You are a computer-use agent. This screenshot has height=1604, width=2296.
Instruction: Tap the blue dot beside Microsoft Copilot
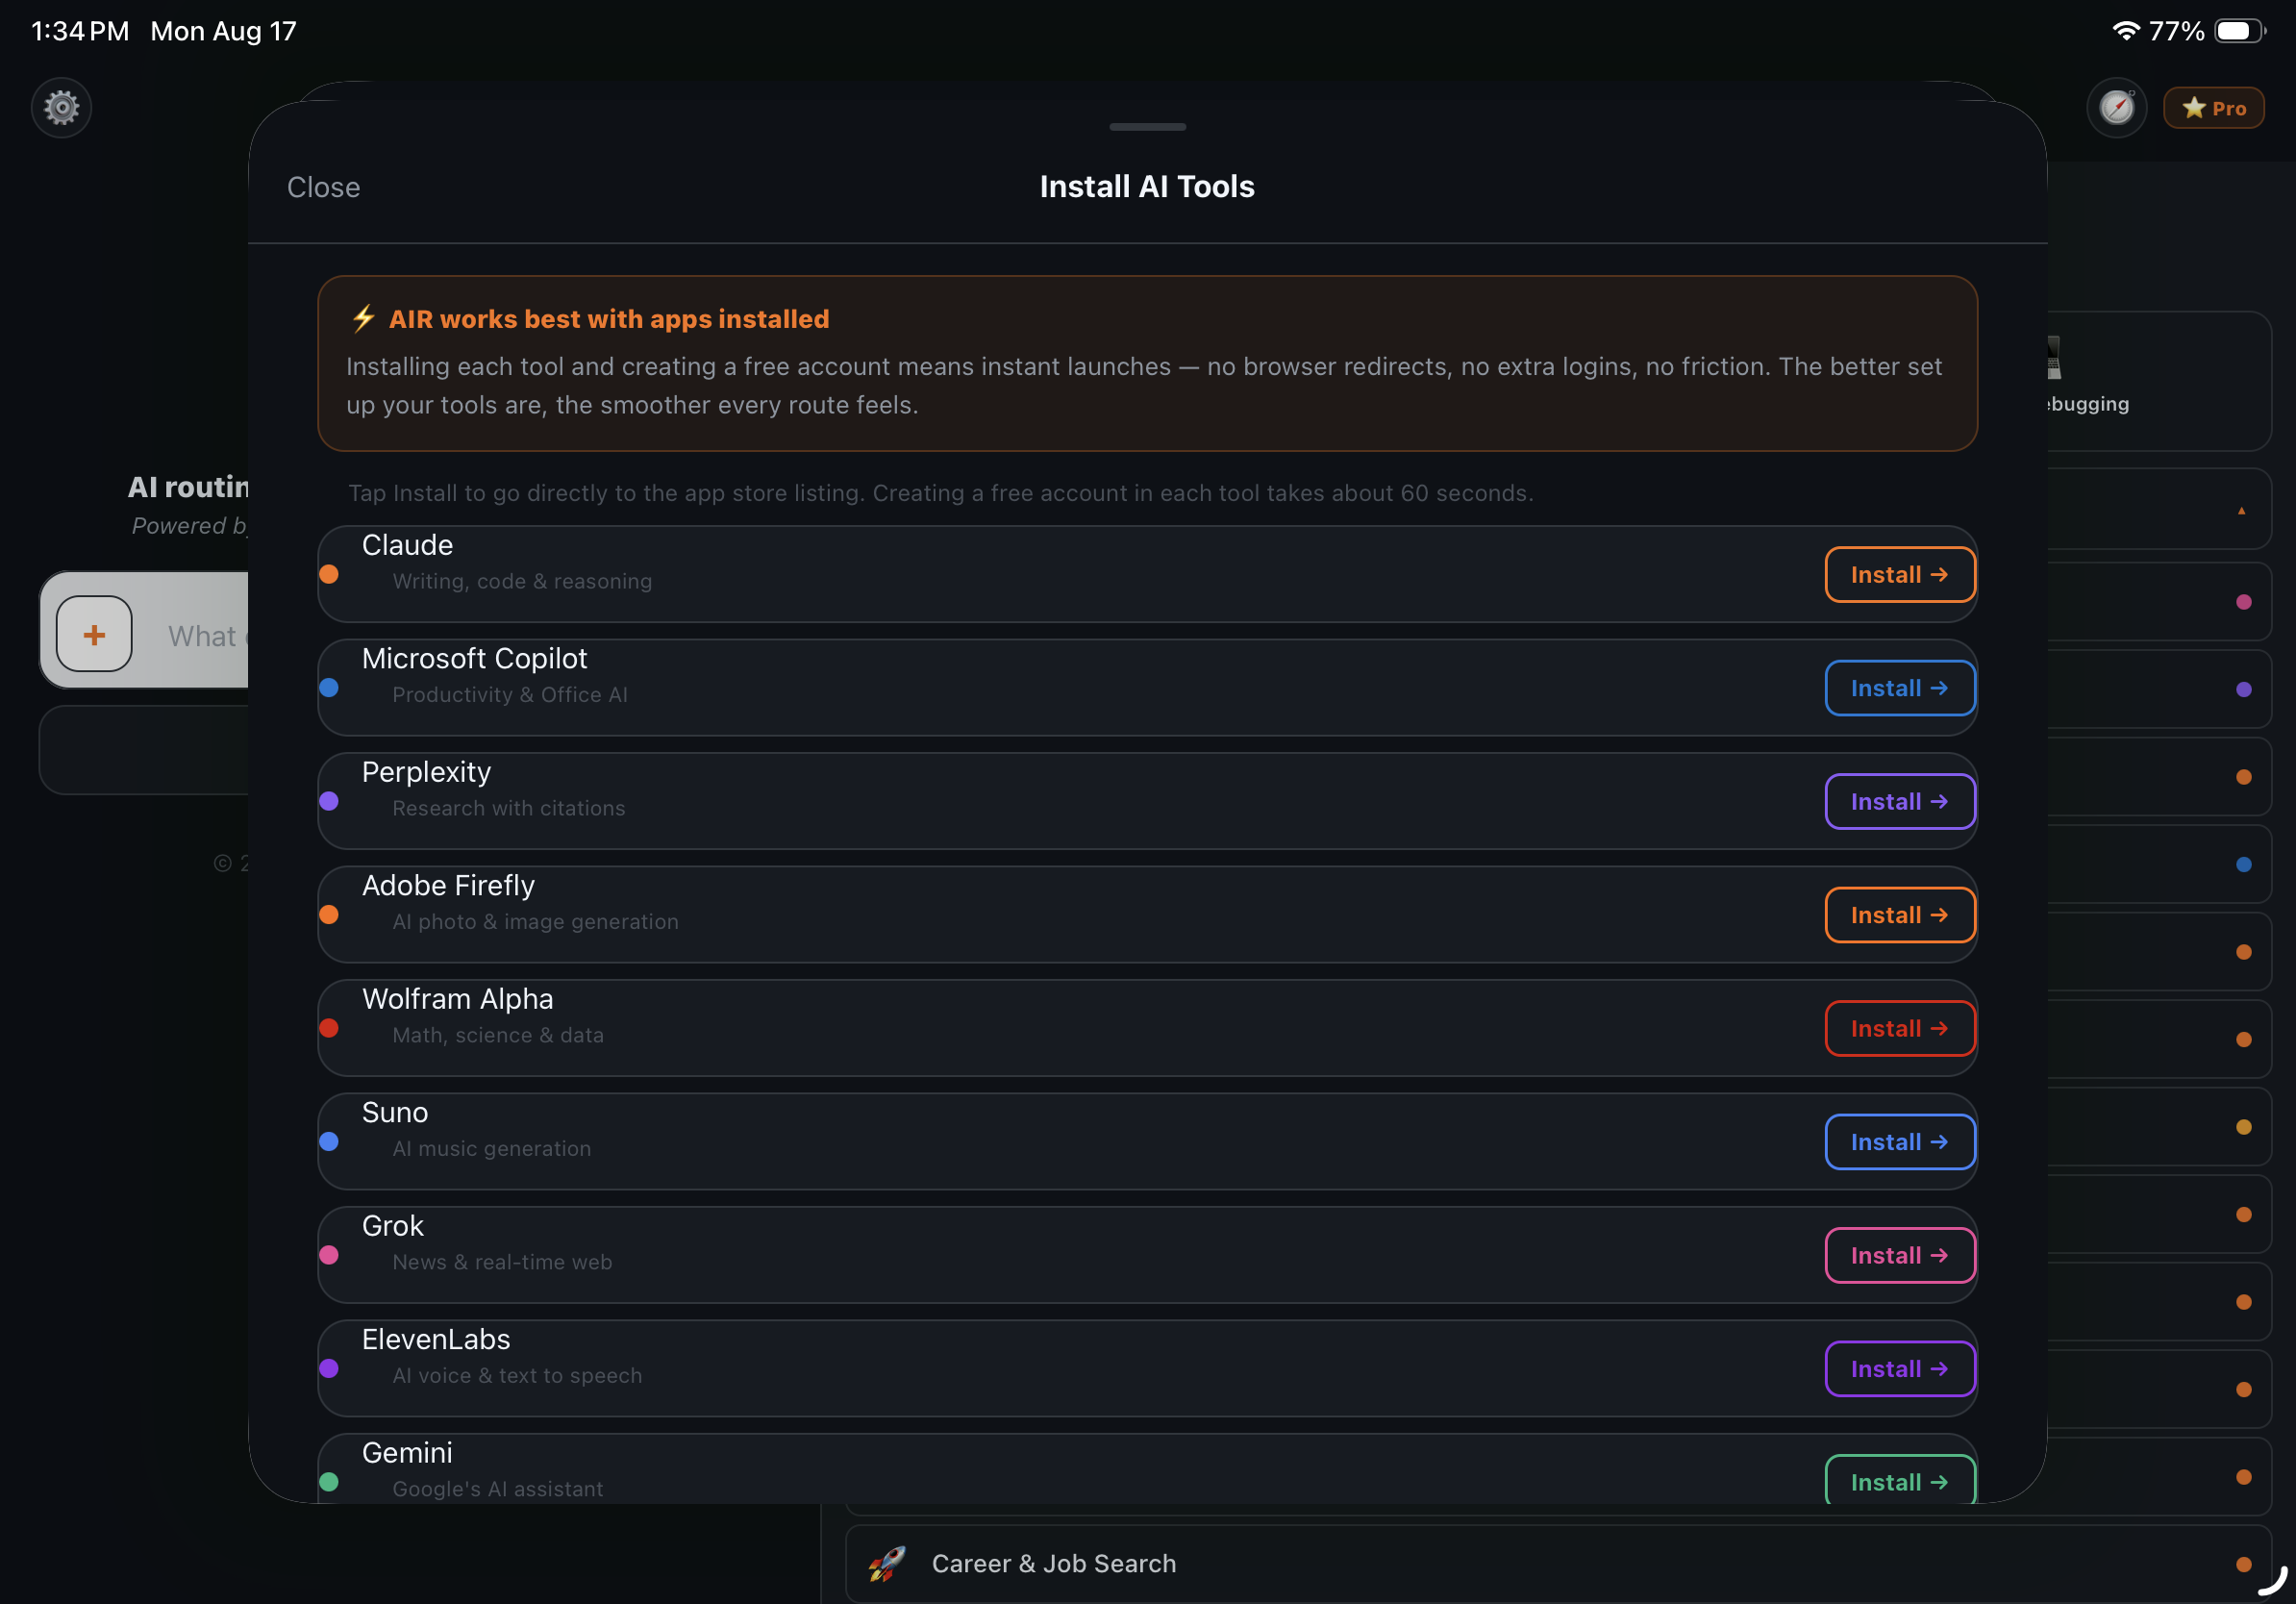pos(328,688)
